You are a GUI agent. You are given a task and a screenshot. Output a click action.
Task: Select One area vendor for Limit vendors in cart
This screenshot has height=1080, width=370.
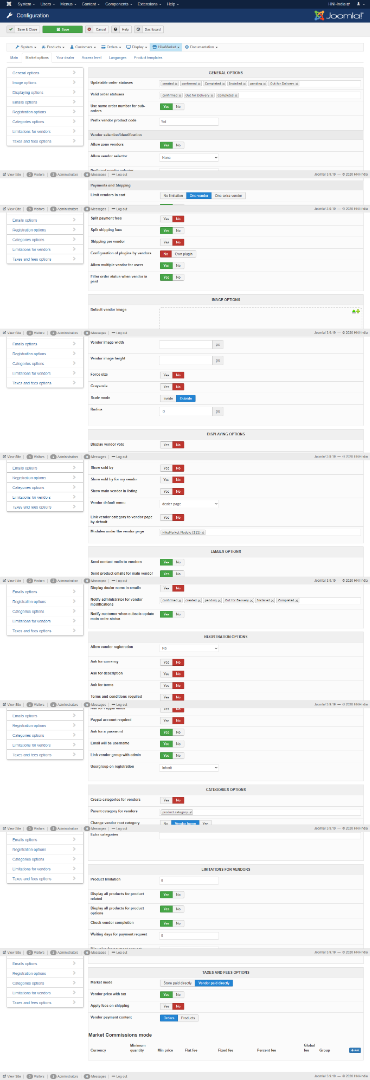229,196
